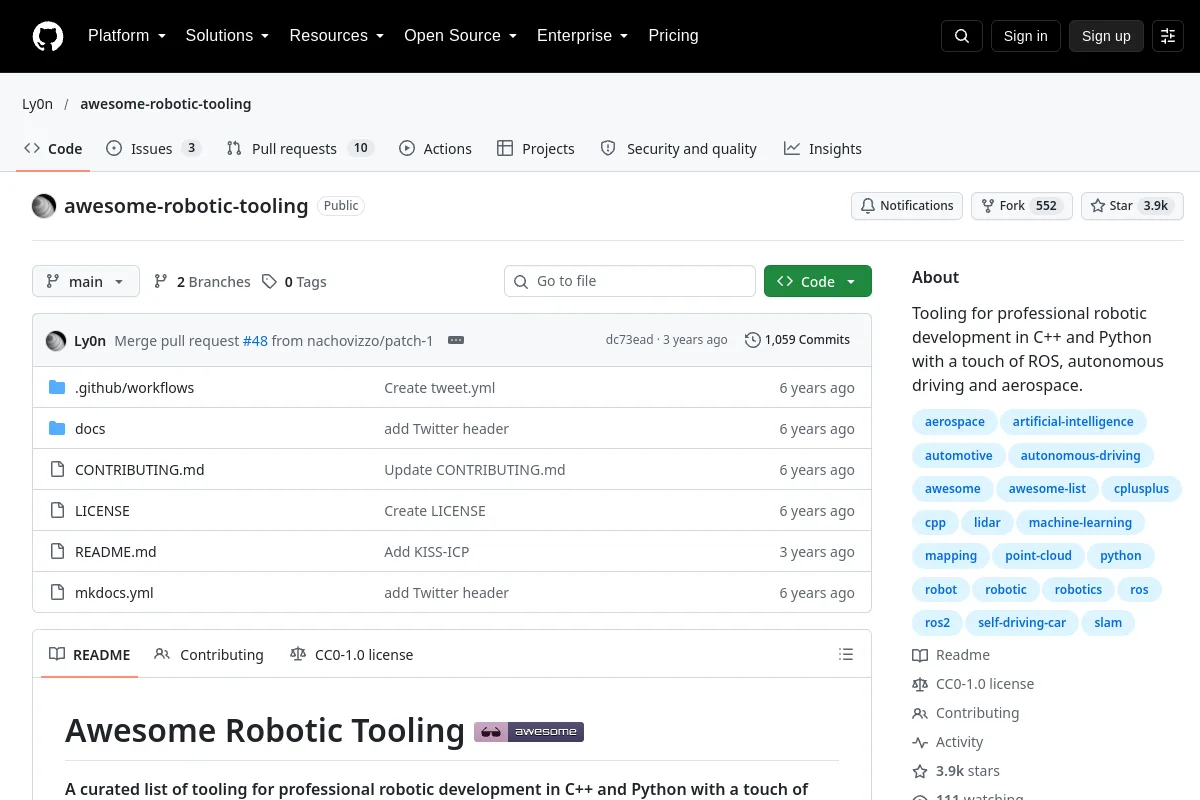
Task: Click the slam topic tag
Action: pos(1108,623)
